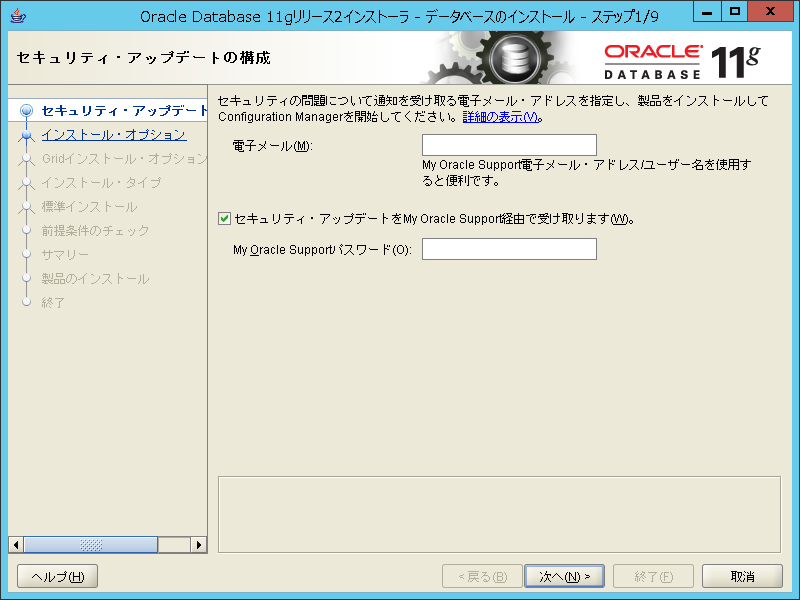This screenshot has height=600, width=800.
Task: Click the My Oracle Support電子メール hint text
Action: pos(587,172)
